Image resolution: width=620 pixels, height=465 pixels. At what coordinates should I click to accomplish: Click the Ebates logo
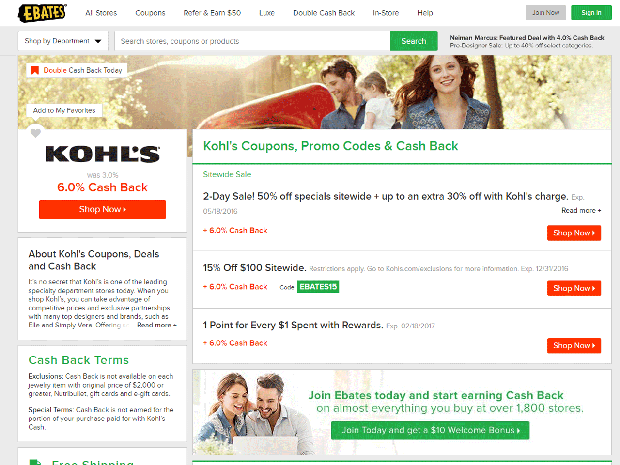pyautogui.click(x=42, y=13)
